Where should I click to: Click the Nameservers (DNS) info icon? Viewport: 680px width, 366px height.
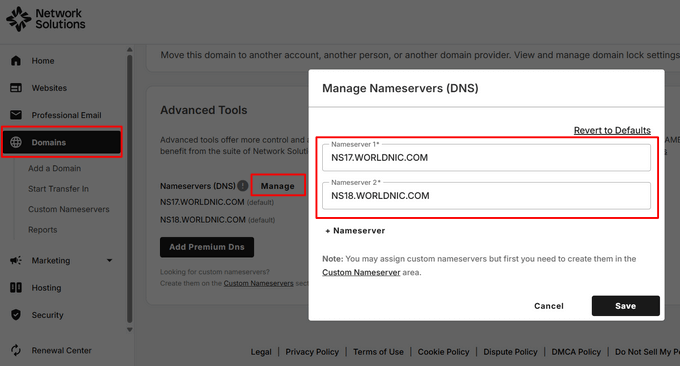click(243, 186)
